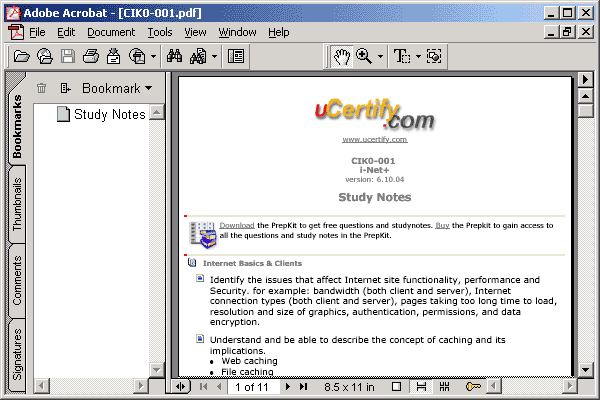Click the Send Mail toolbar icon
This screenshot has height=400, width=600.
point(113,56)
